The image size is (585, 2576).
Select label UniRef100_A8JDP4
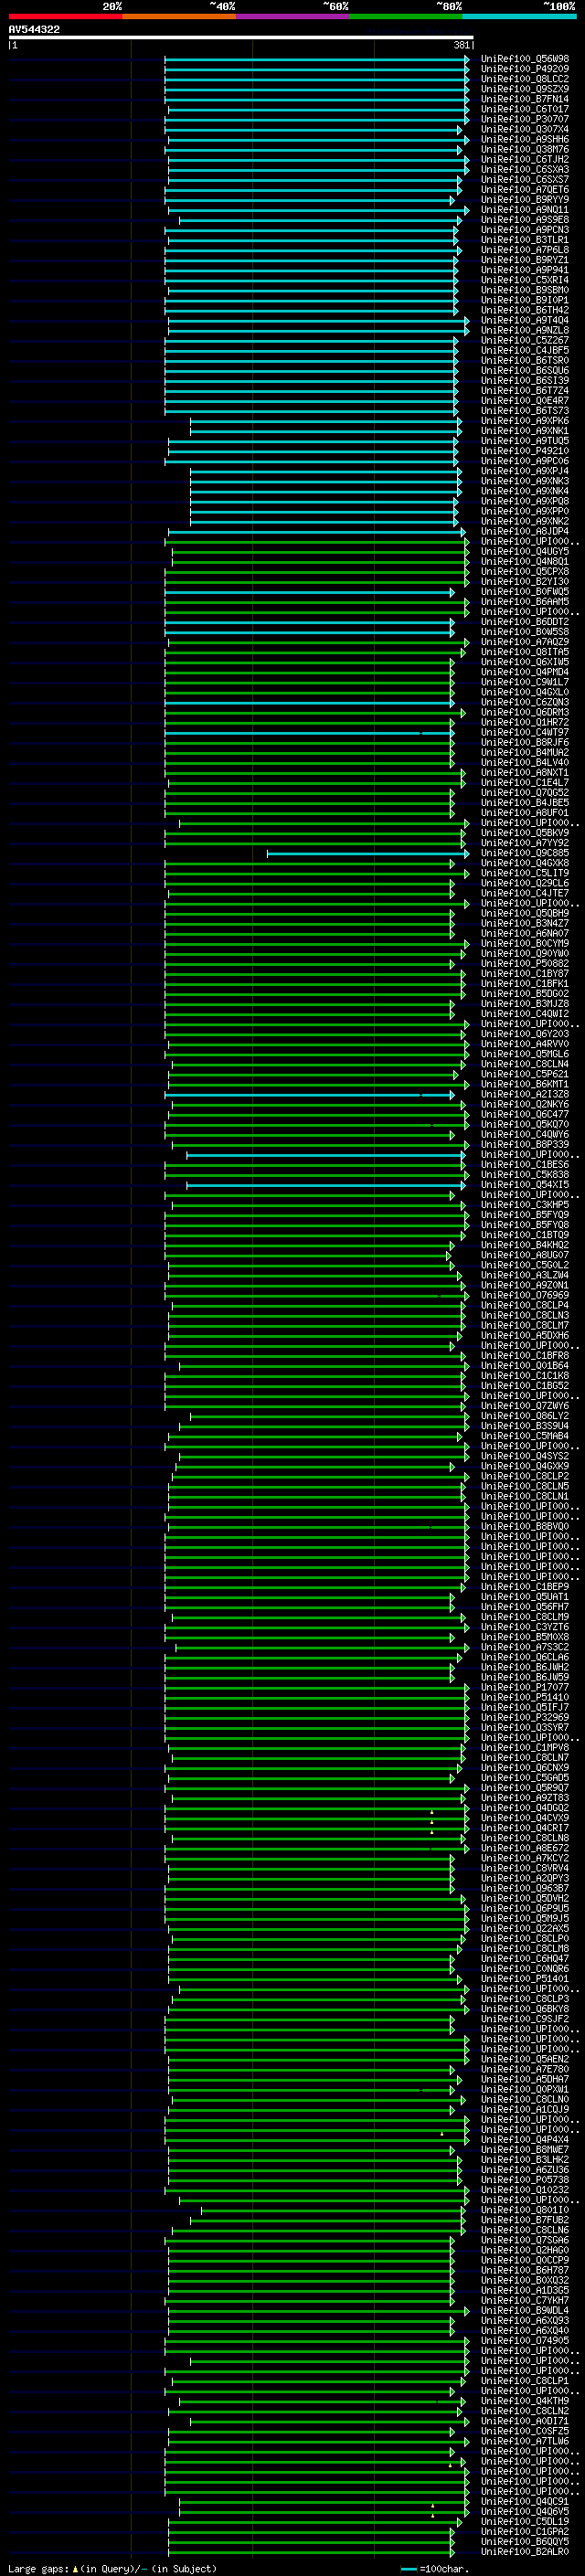tap(525, 531)
